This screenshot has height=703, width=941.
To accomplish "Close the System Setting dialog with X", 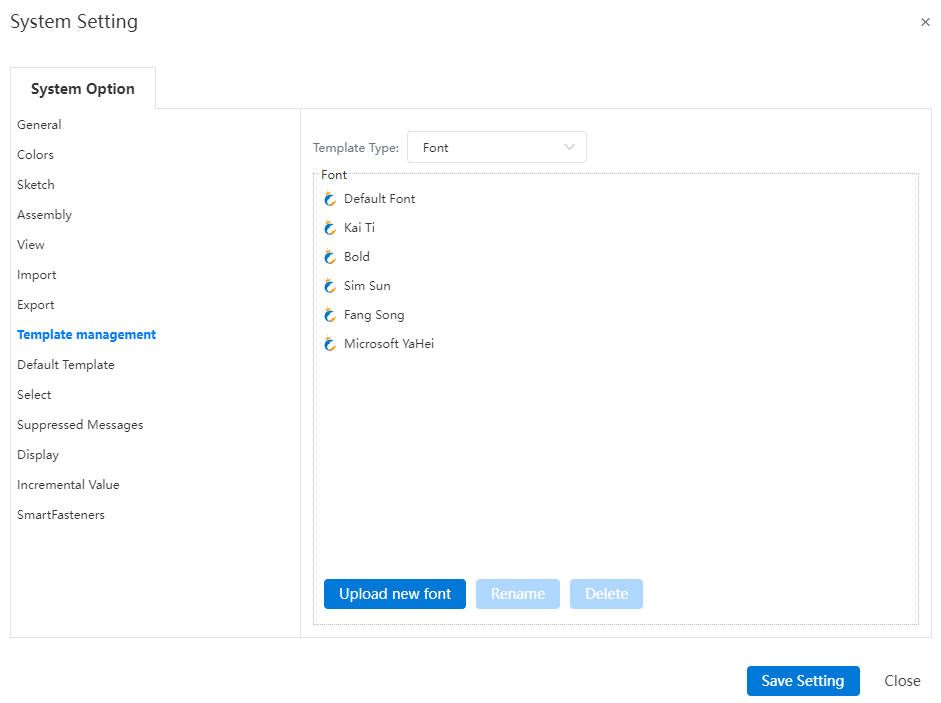I will click(x=925, y=22).
